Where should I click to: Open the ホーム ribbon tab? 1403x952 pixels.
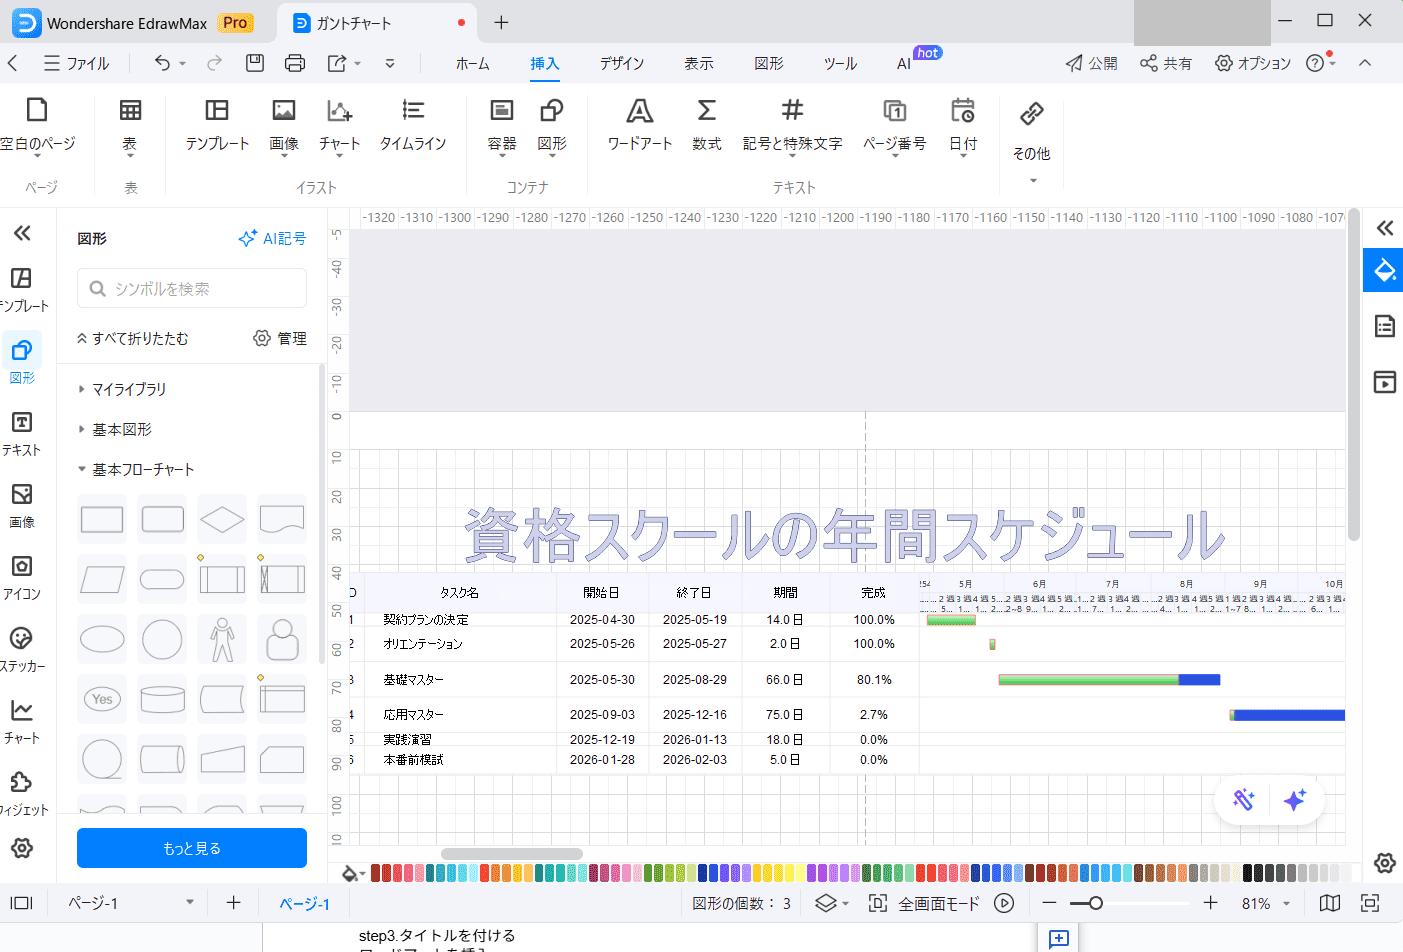pos(472,63)
